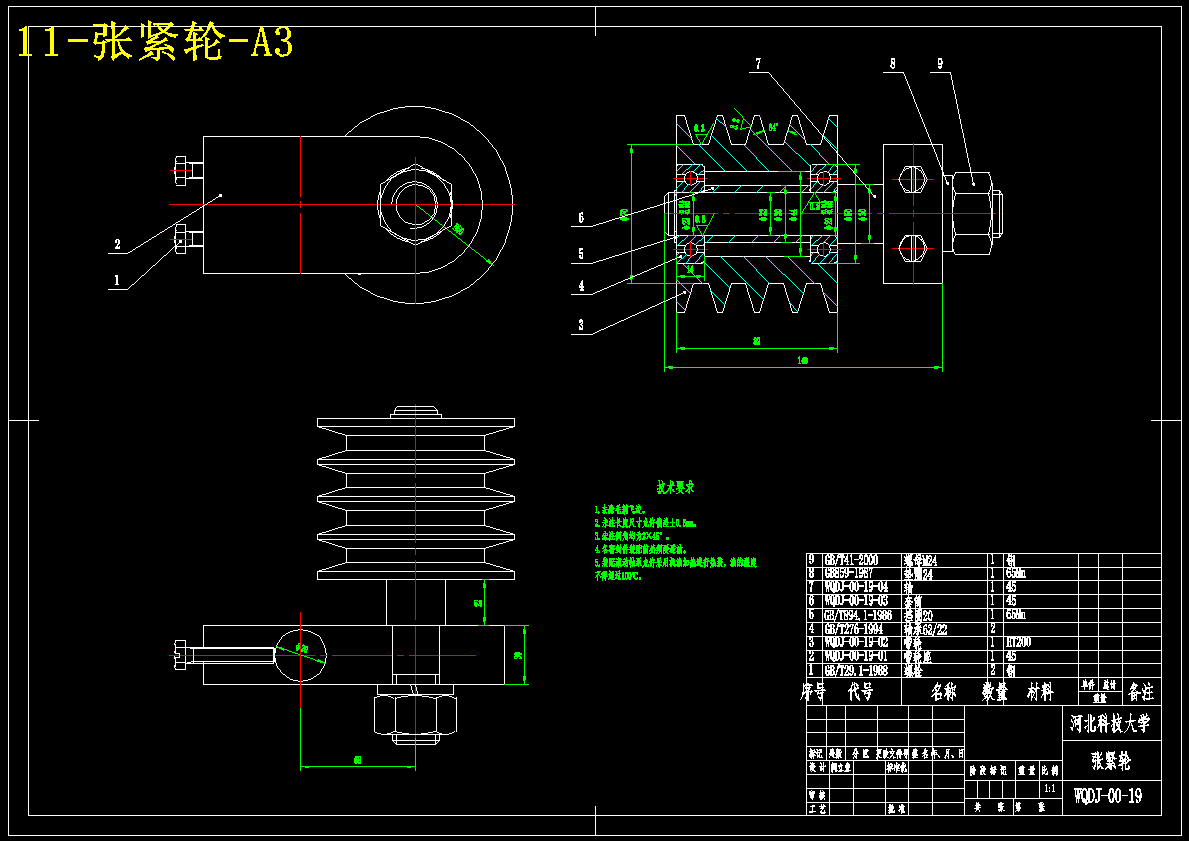The width and height of the screenshot is (1189, 841).
Task: Select the HT200 material entry
Action: point(1018,642)
